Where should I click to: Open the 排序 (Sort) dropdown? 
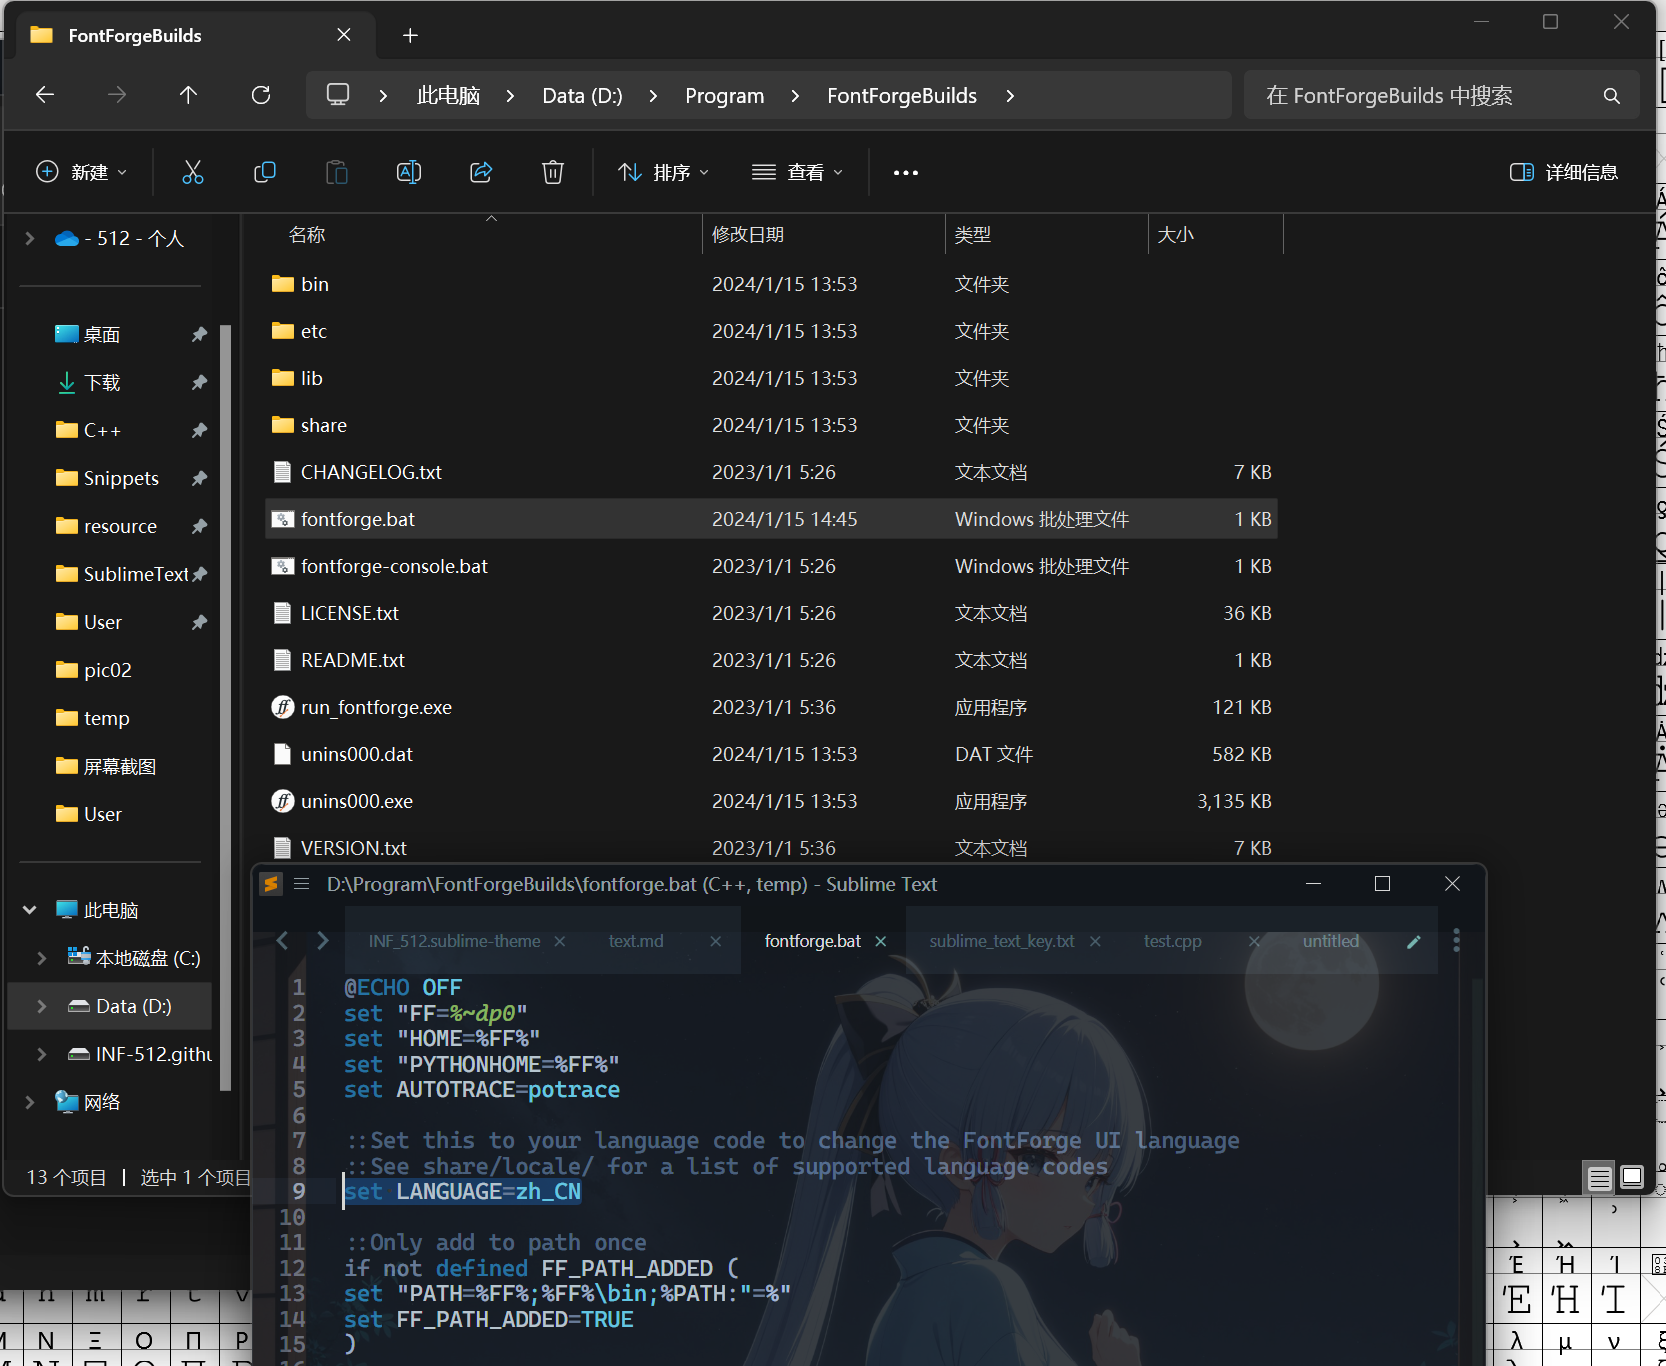coord(664,172)
